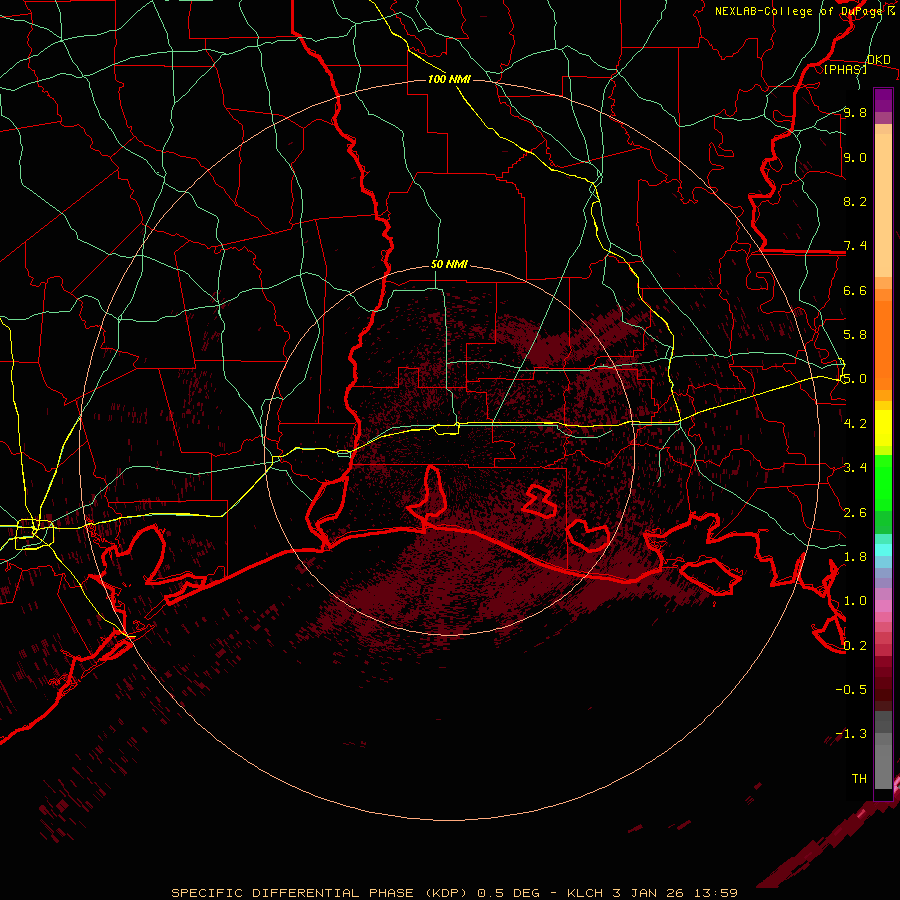The height and width of the screenshot is (900, 900).
Task: Click the 0.2 value on the color scale
Action: tap(855, 645)
